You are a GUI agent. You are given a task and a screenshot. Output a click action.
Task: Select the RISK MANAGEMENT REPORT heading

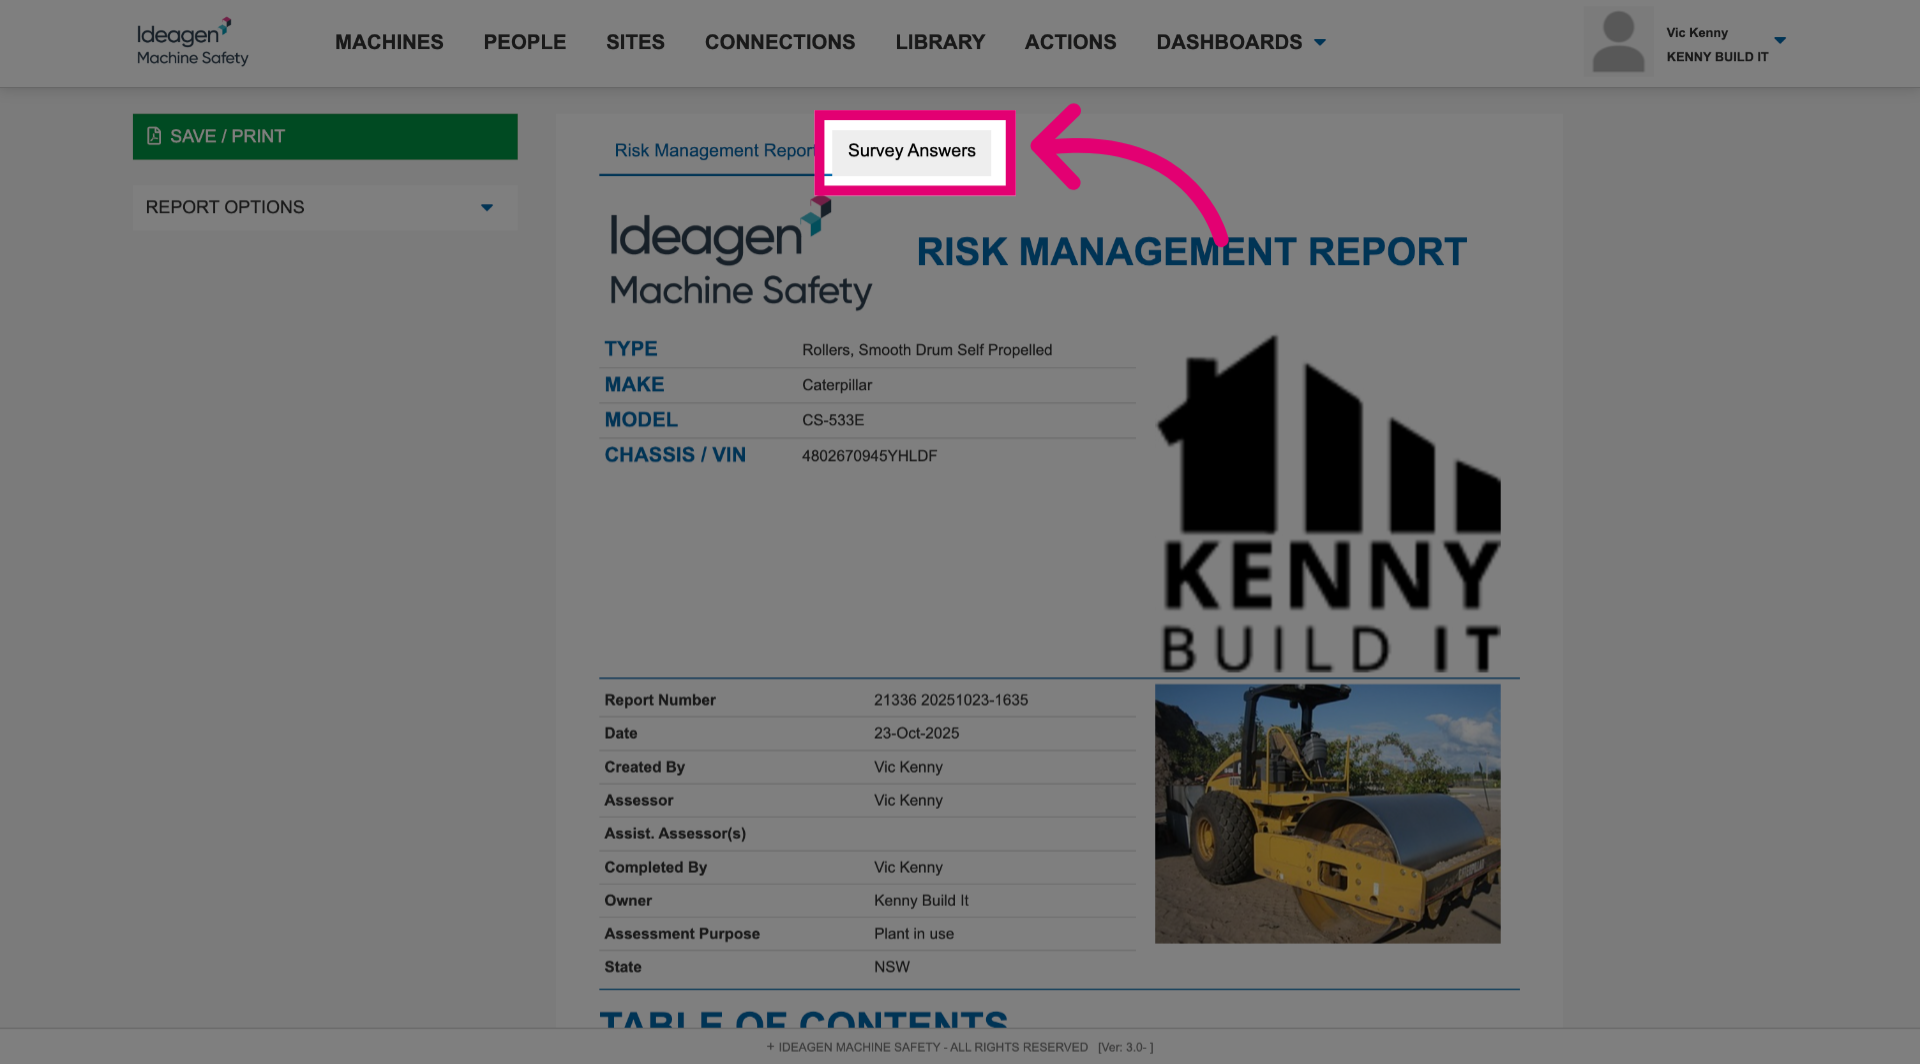point(1191,252)
